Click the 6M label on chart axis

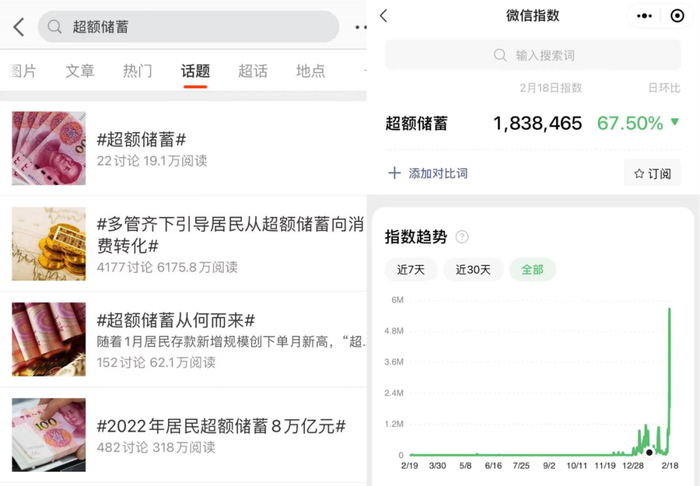tap(397, 300)
